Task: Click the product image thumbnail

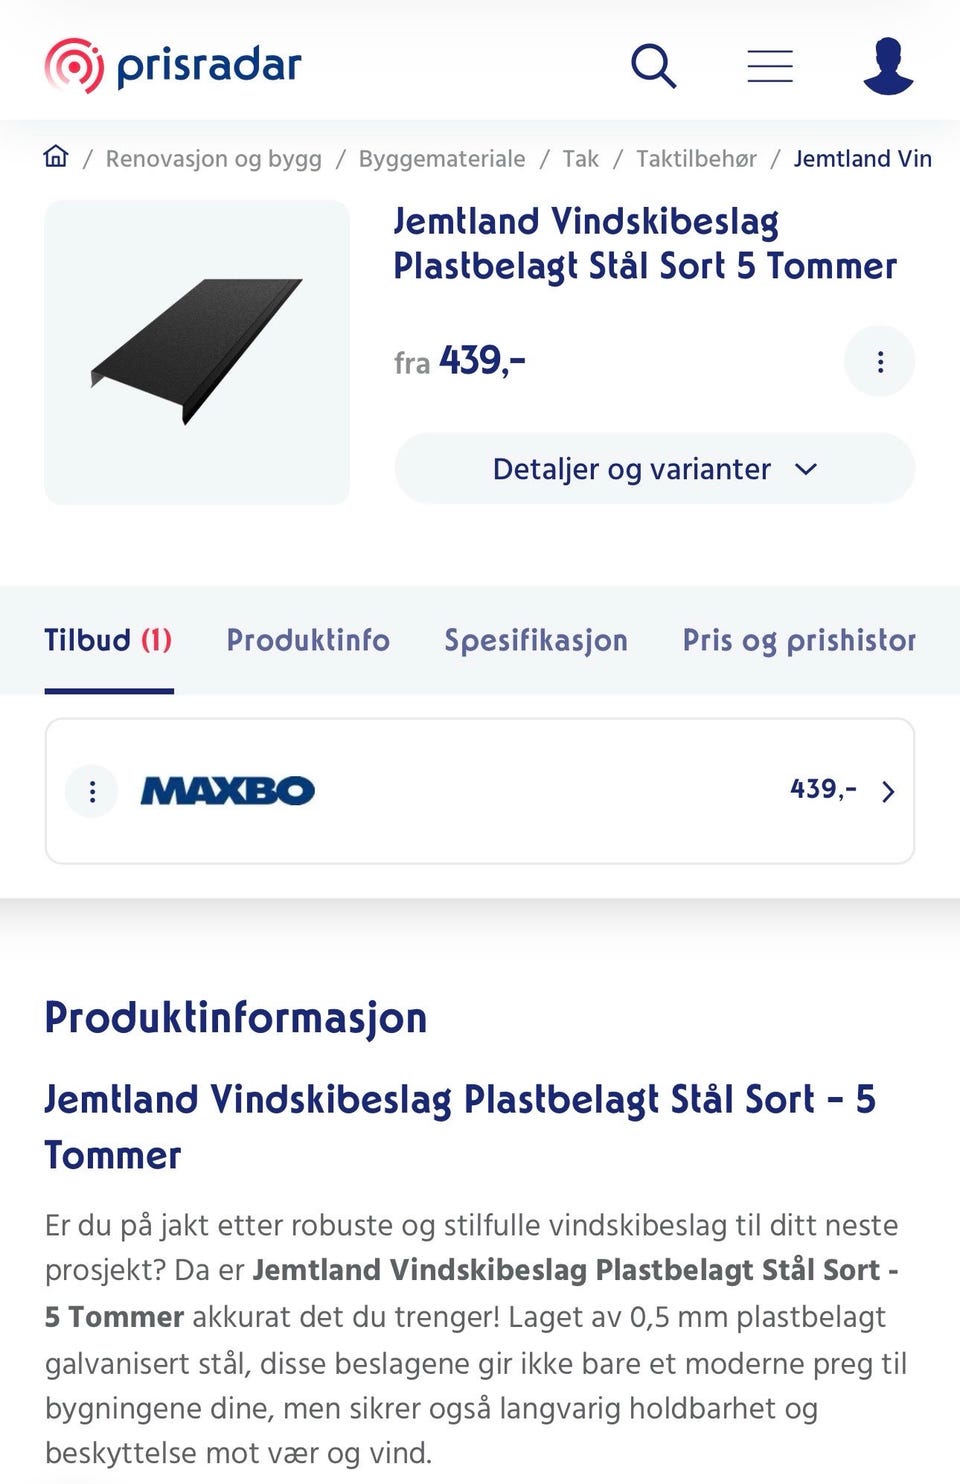Action: 197,352
